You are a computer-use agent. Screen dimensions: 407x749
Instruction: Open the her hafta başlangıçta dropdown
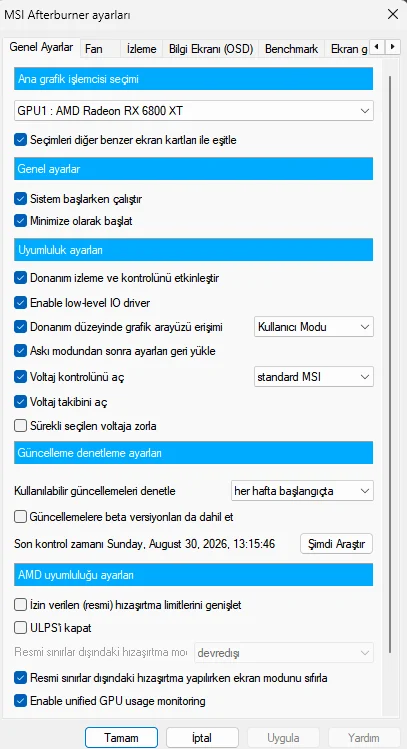pos(302,491)
